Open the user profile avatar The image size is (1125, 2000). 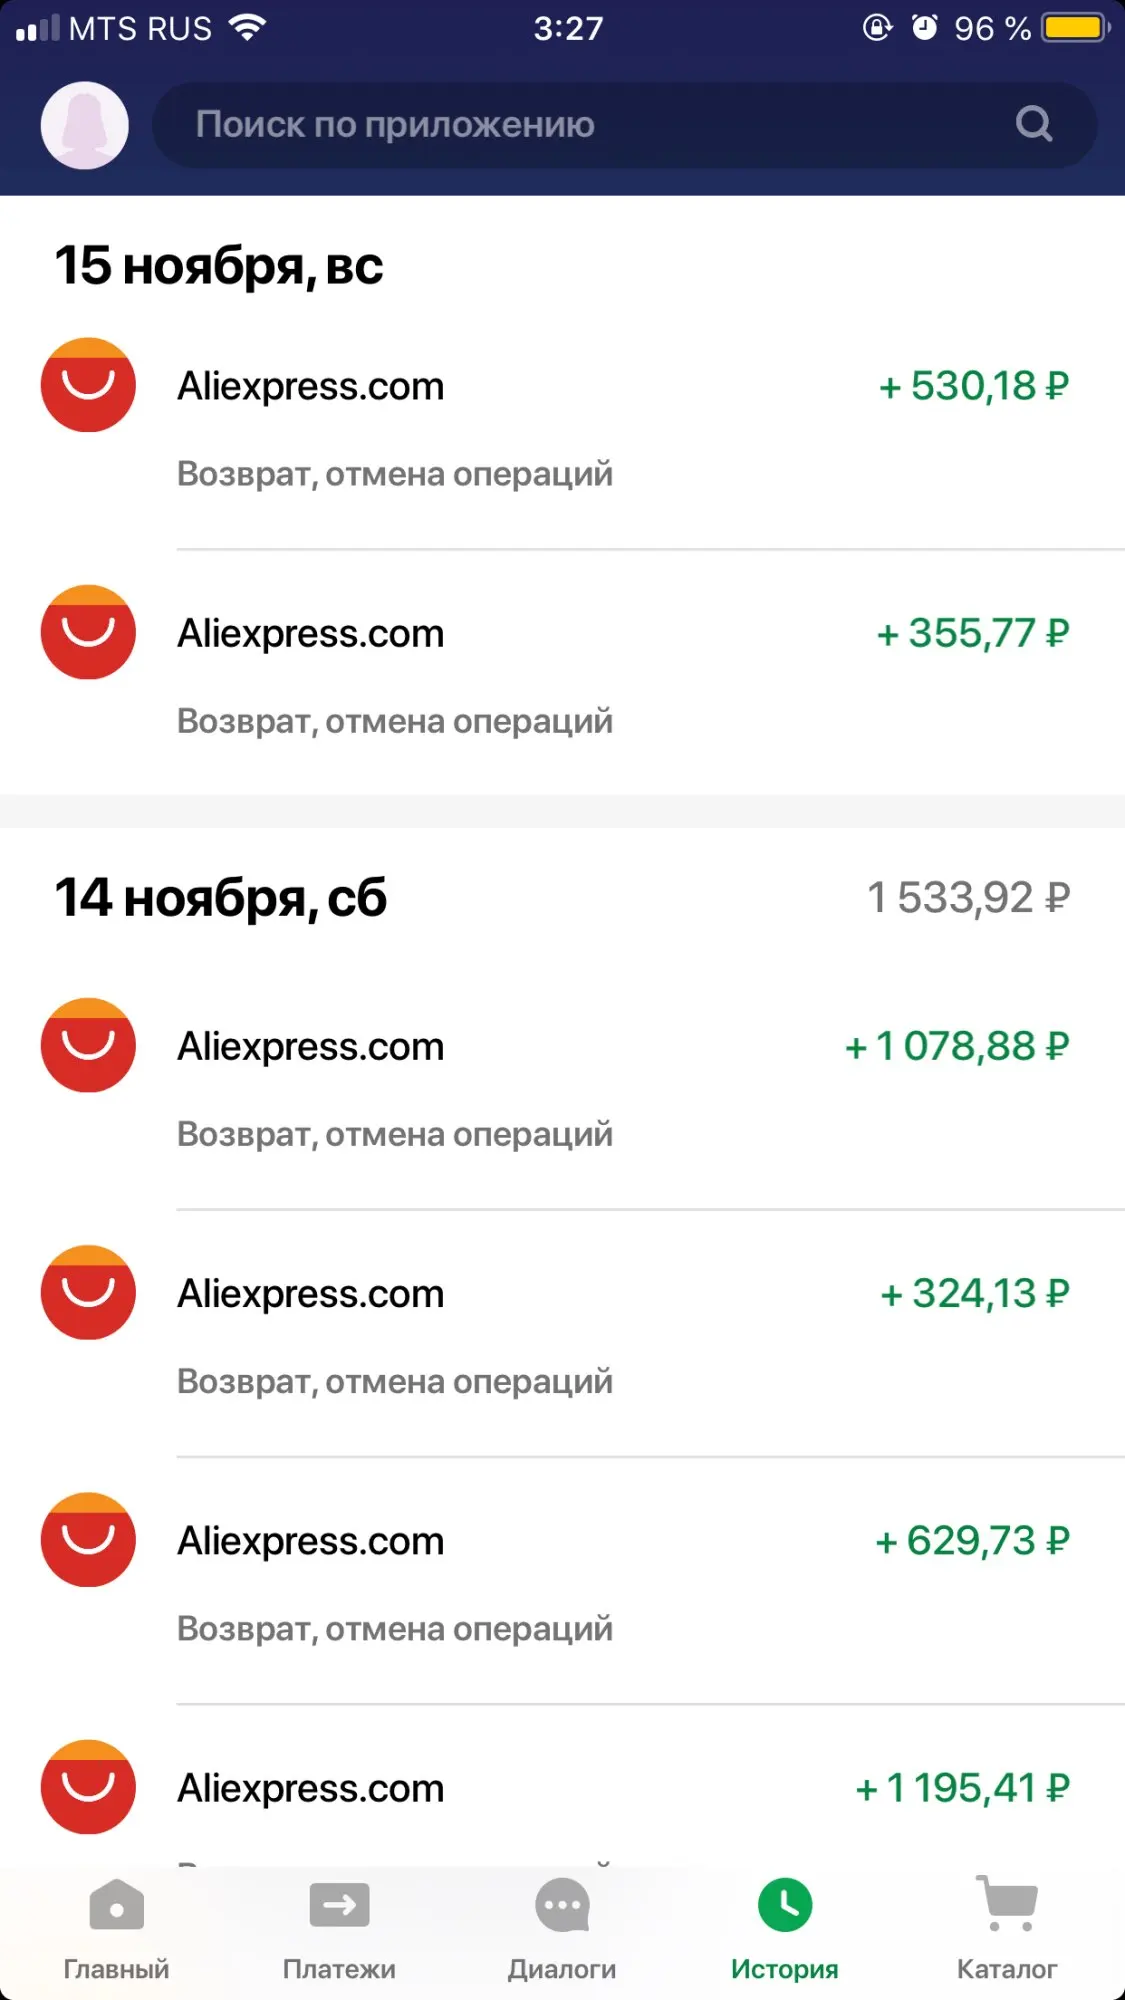85,125
